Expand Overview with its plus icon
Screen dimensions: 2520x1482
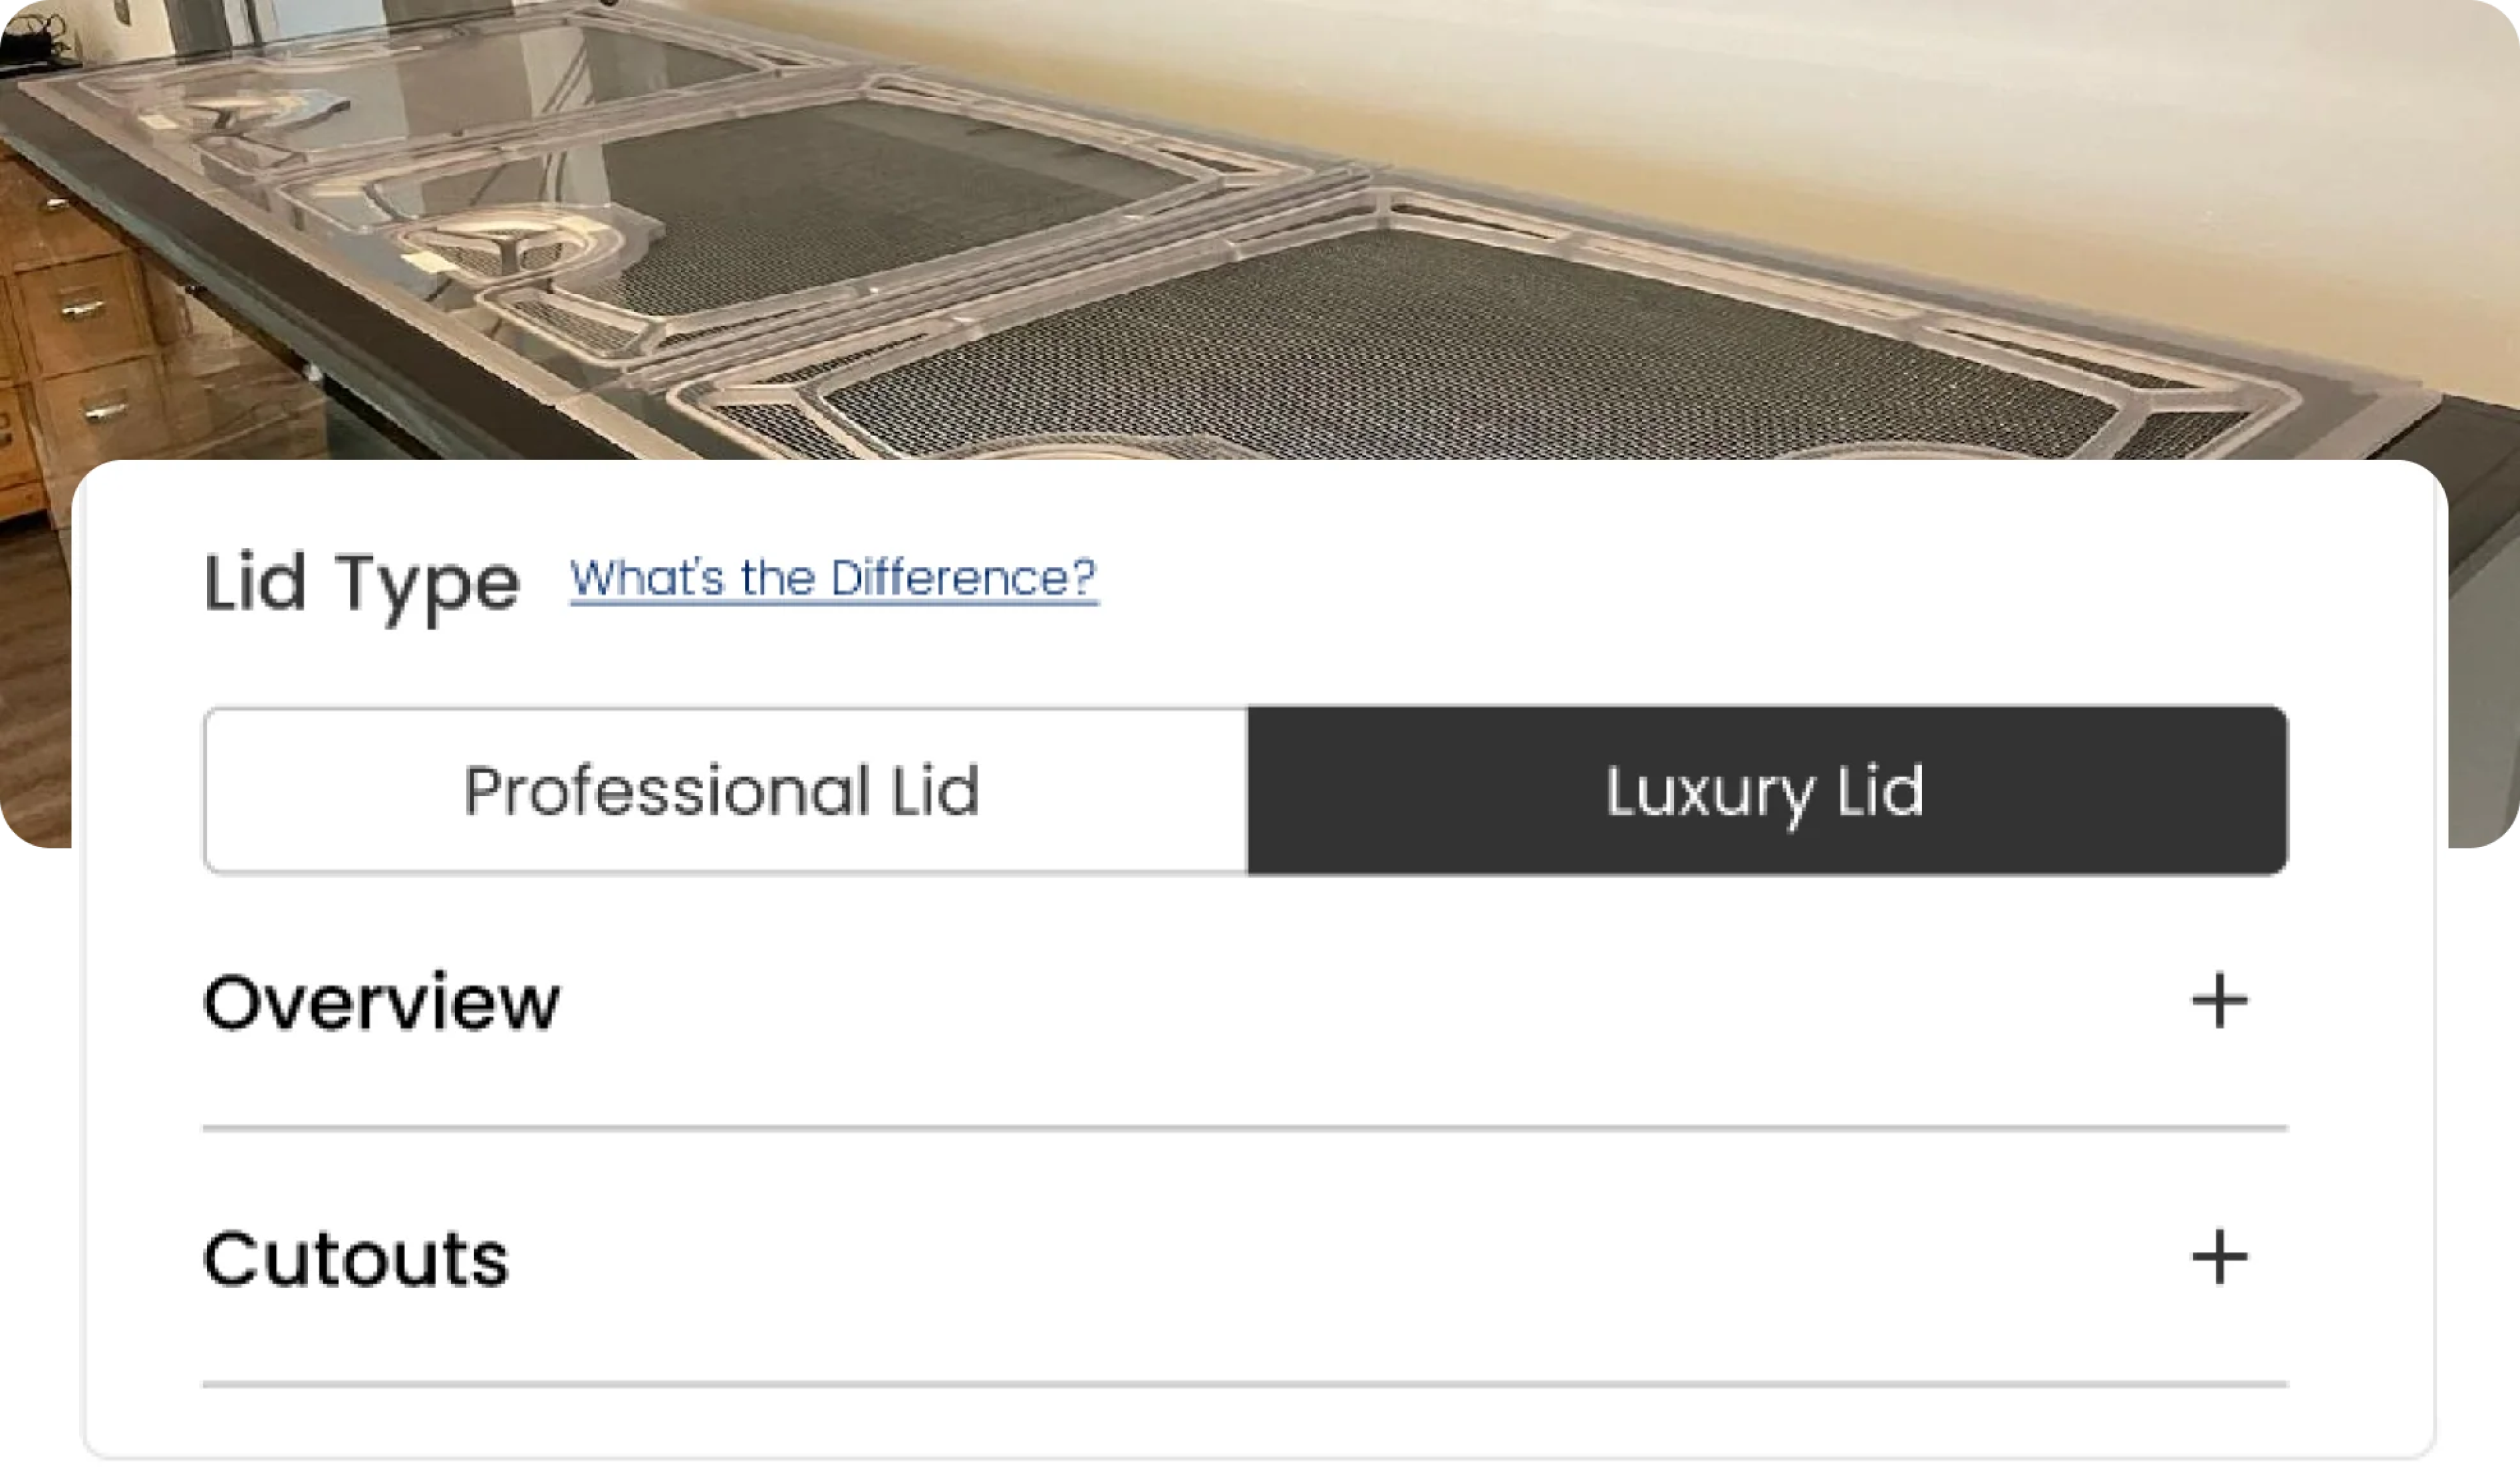point(2219,1000)
